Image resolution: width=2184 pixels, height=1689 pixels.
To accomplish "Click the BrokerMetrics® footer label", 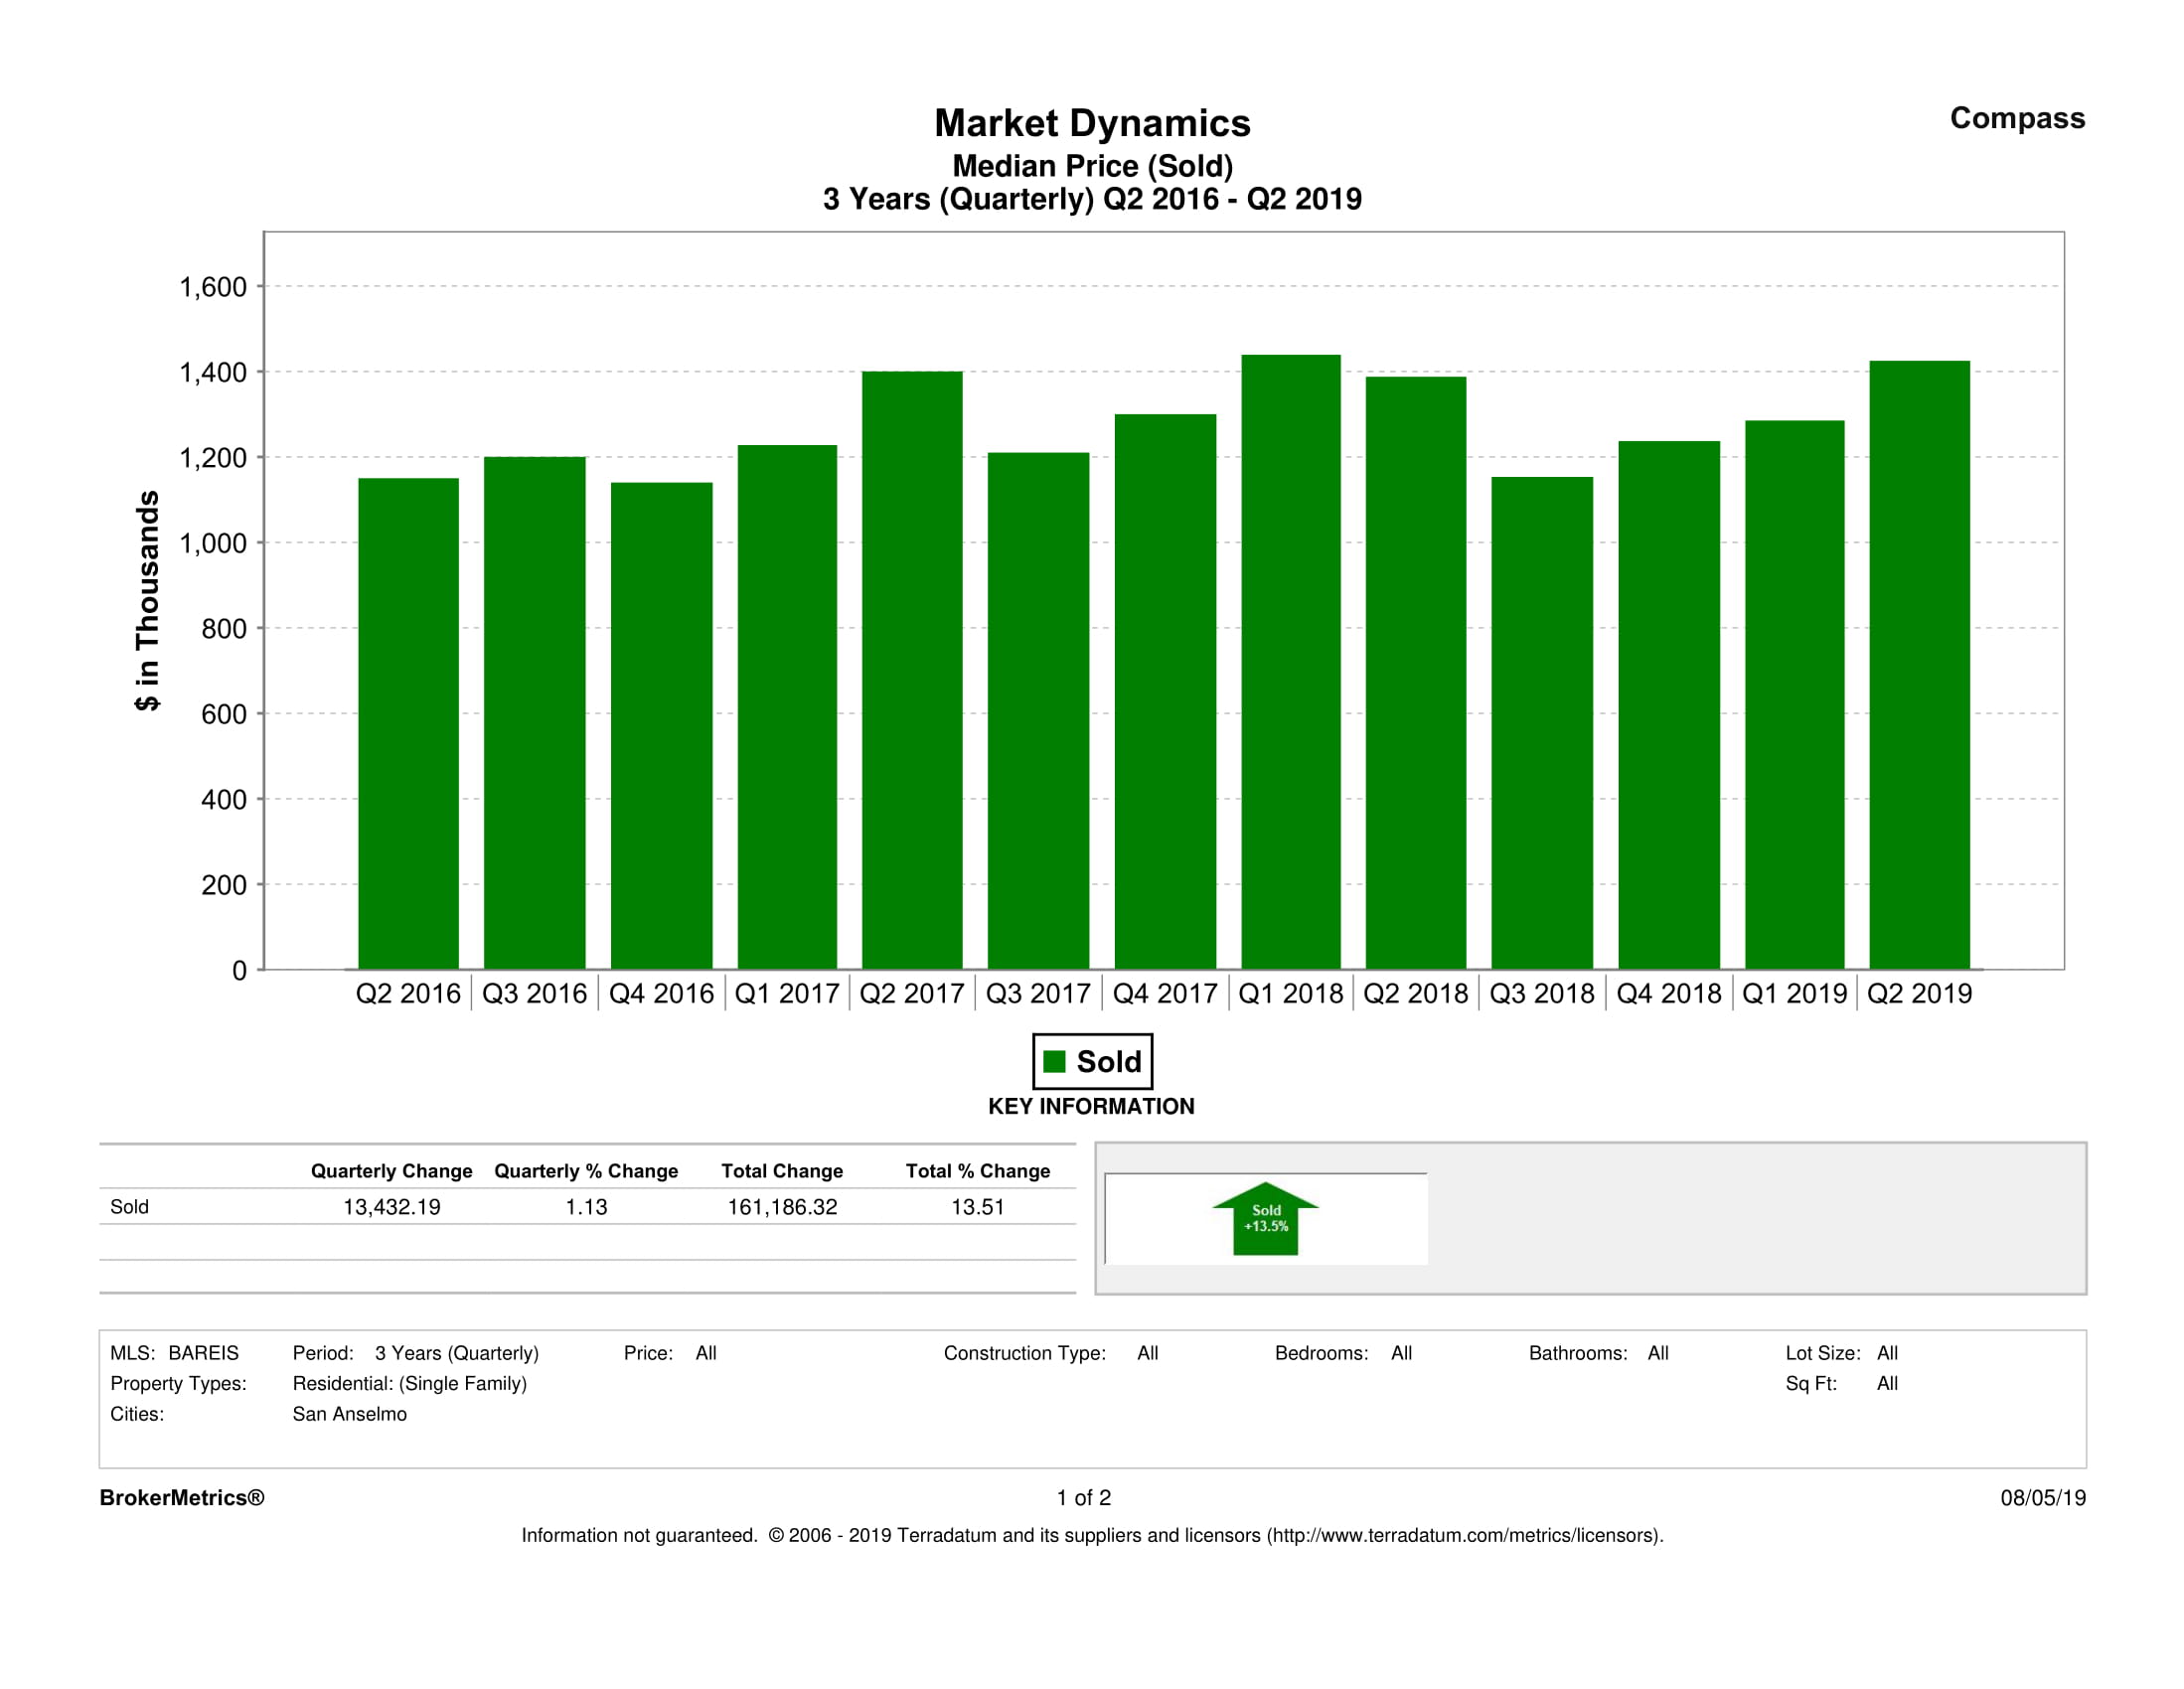I will click(x=182, y=1497).
